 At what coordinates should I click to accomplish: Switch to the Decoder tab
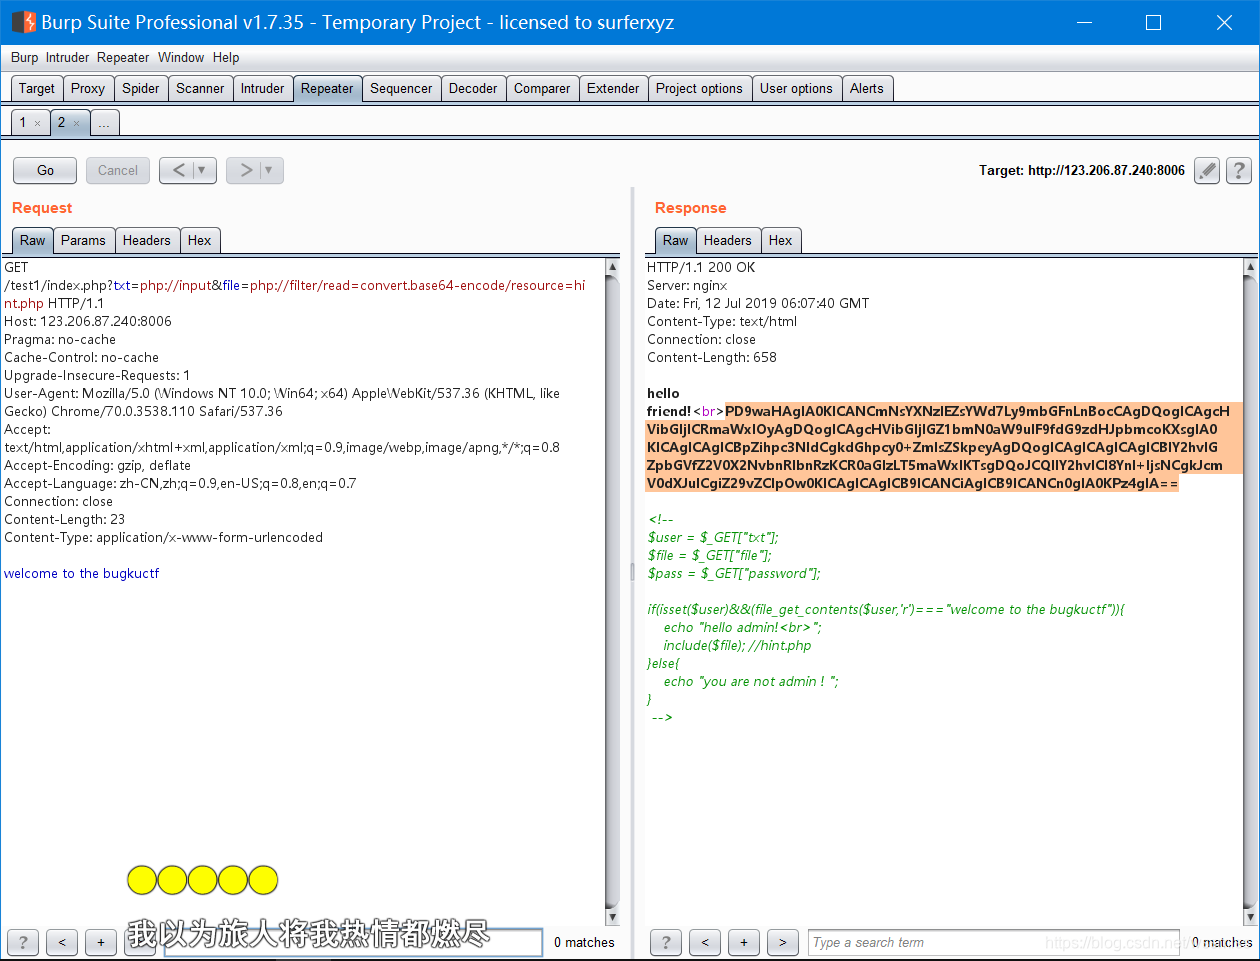[x=473, y=88]
